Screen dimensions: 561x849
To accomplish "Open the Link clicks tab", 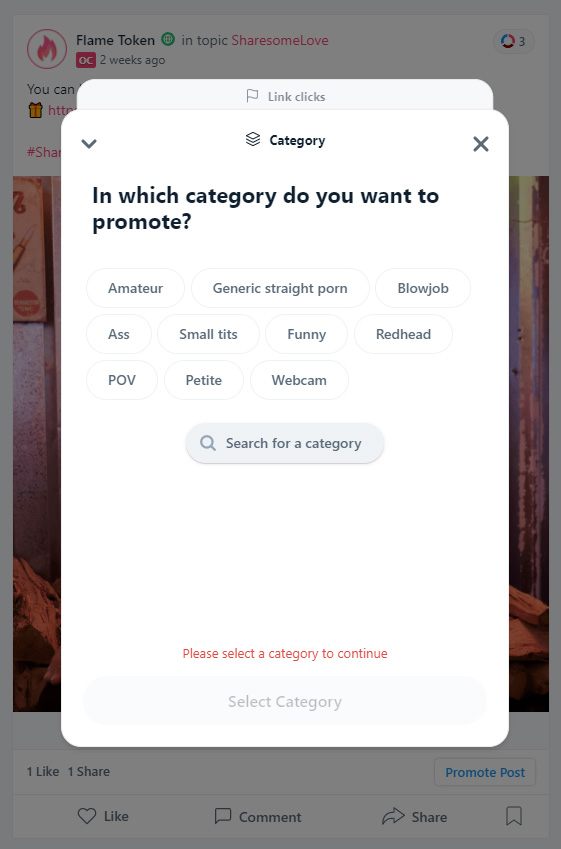I will [285, 97].
